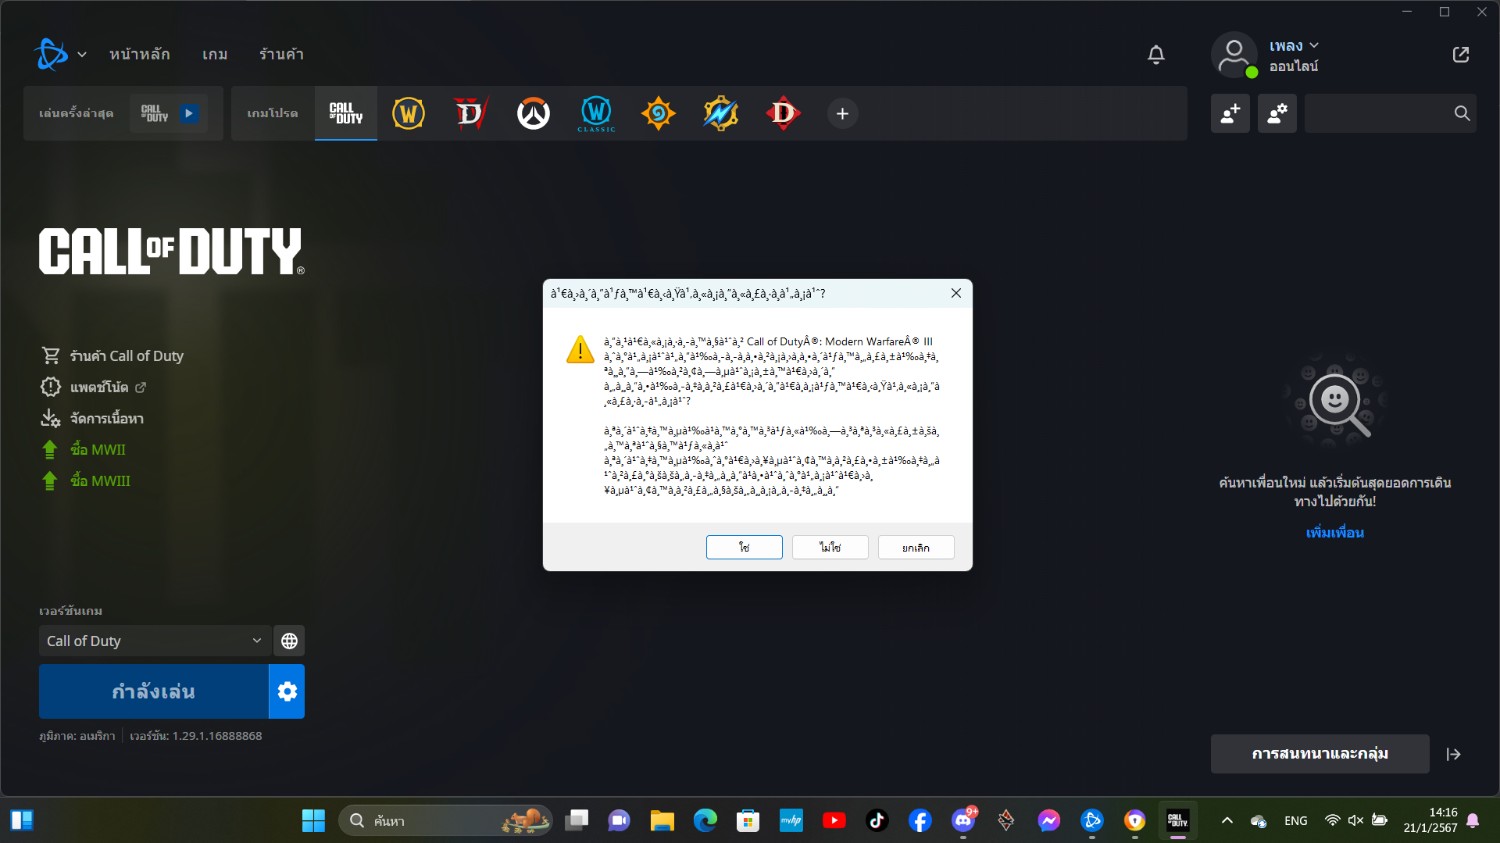Open the เกม games tab
Screen dimensions: 1500x843
click(x=215, y=54)
